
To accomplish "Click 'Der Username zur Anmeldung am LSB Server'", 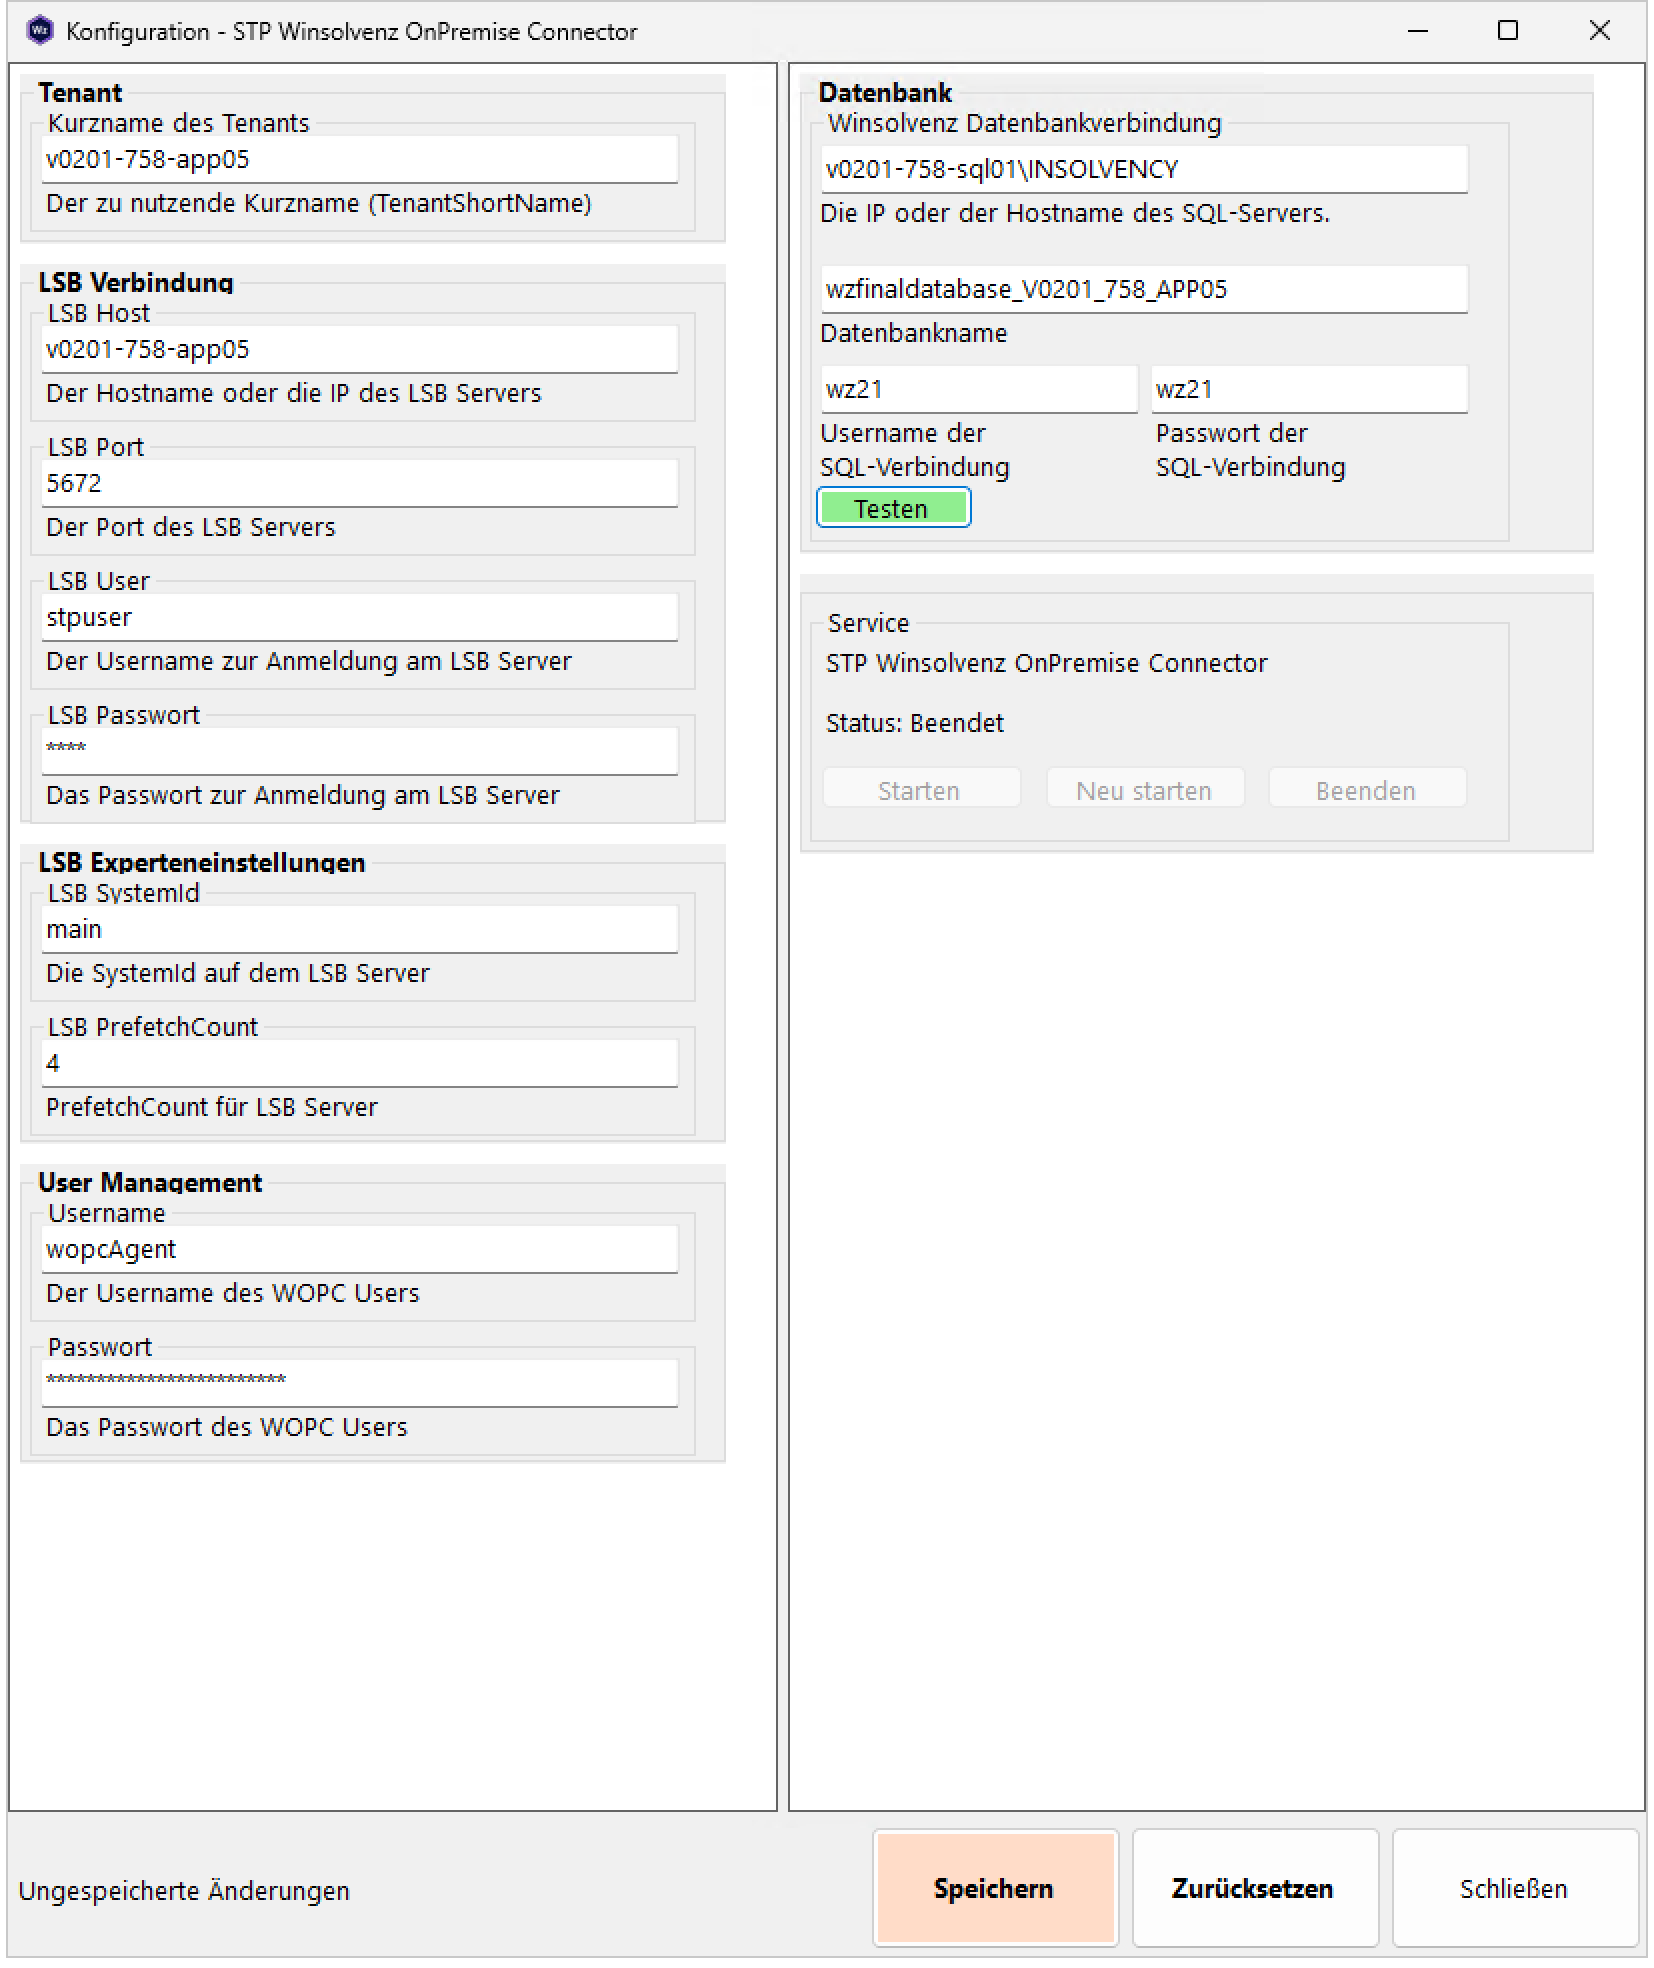I will click(309, 661).
